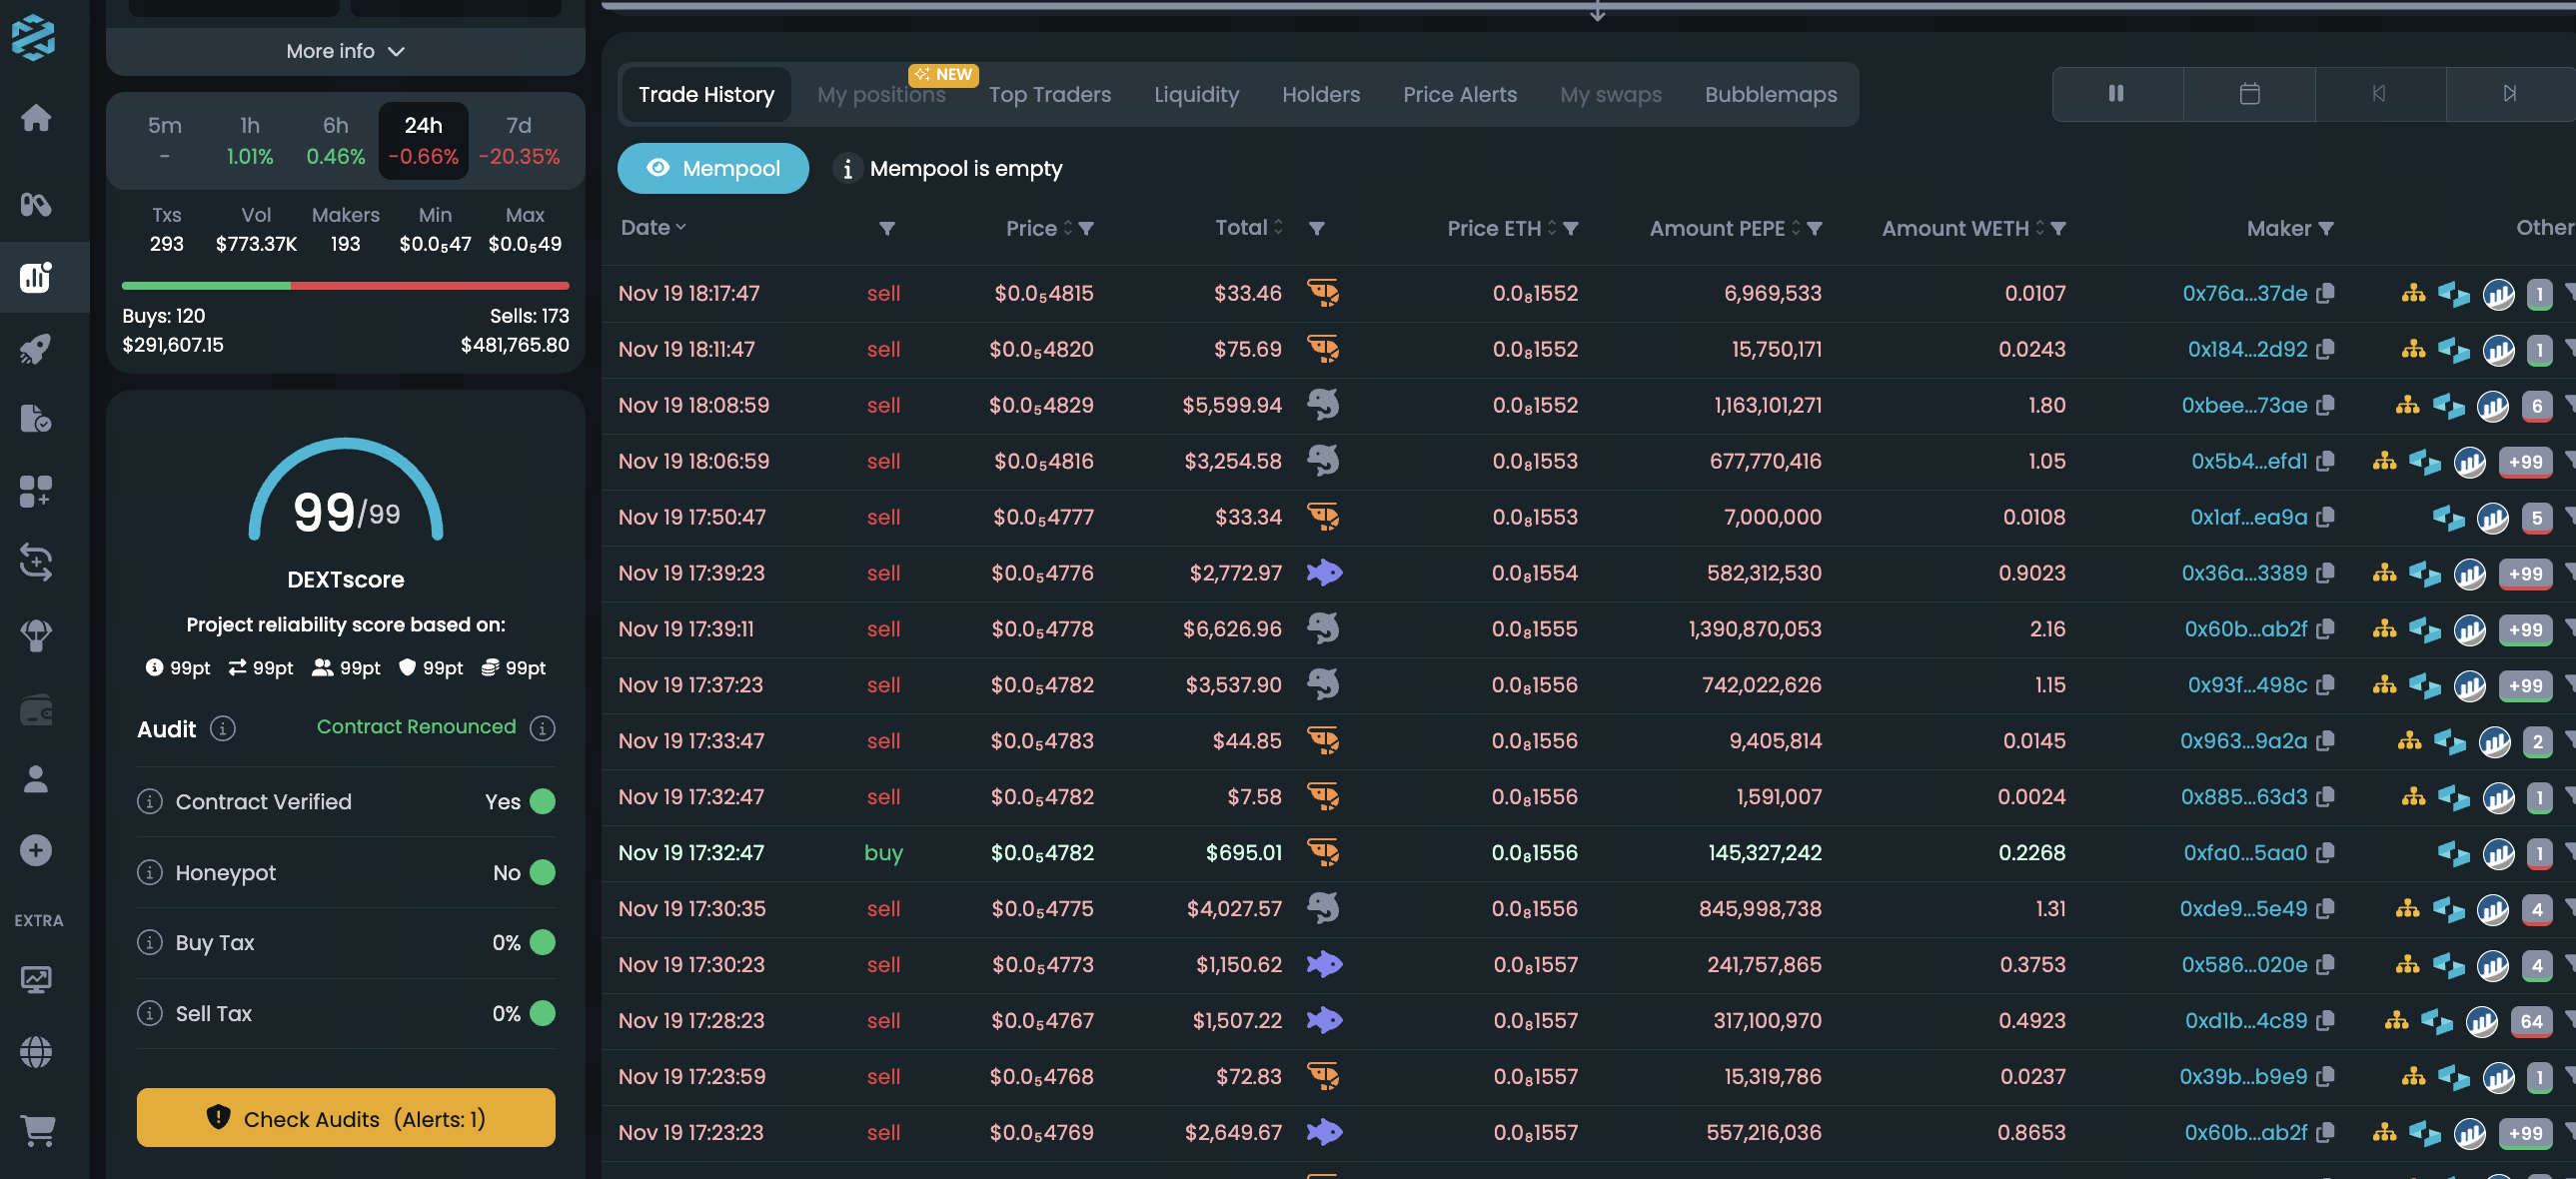Click the globe icon in sidebar
Viewport: 2576px width, 1179px height.
[x=36, y=1052]
